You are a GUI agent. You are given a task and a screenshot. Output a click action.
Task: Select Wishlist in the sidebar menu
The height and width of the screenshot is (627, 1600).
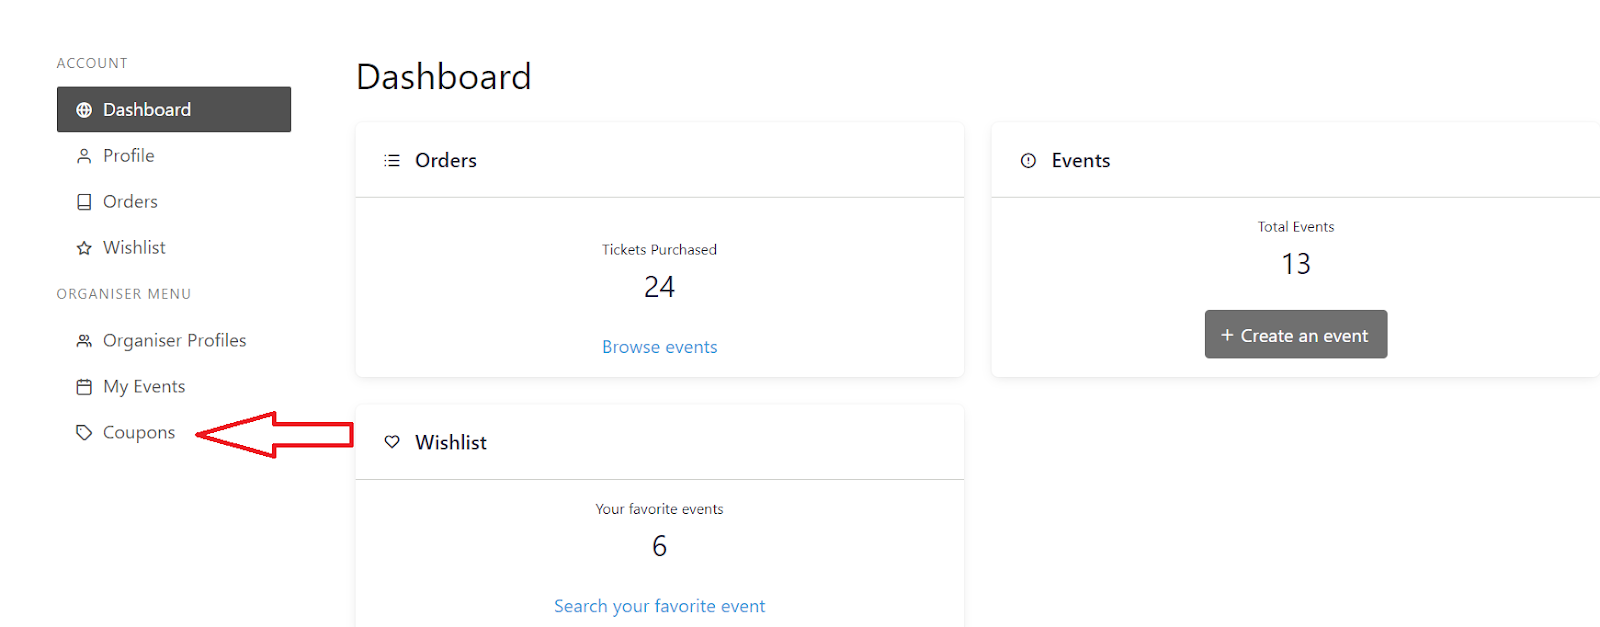pos(134,248)
